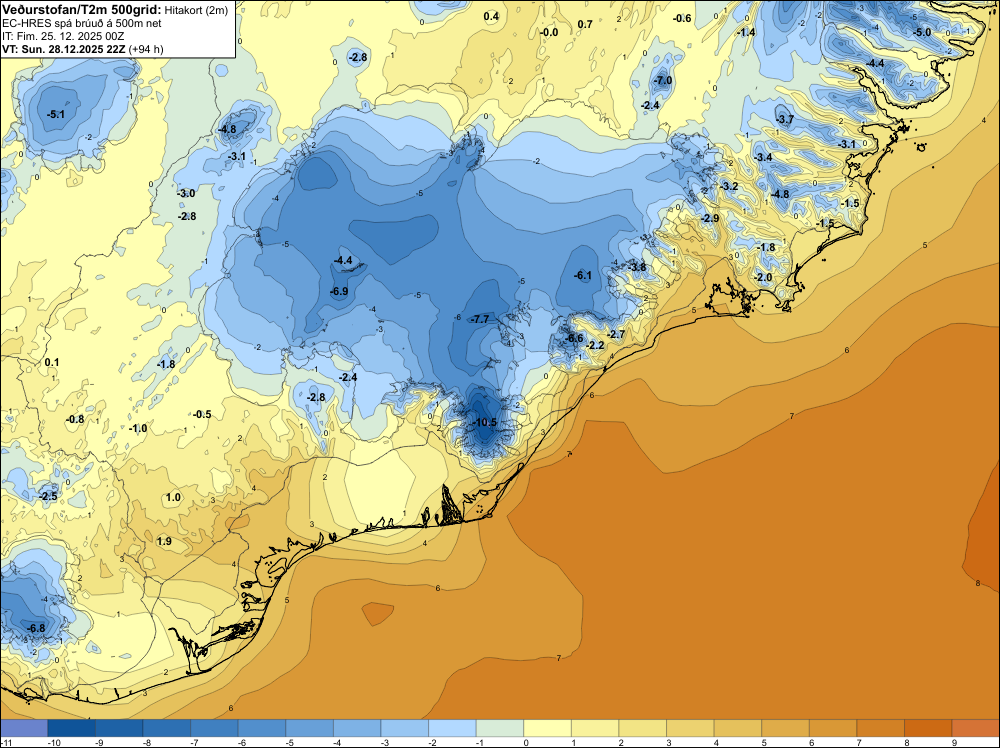Select the 0.1 temperature label
Viewport: 1000px width, 748px height.
(x=52, y=362)
